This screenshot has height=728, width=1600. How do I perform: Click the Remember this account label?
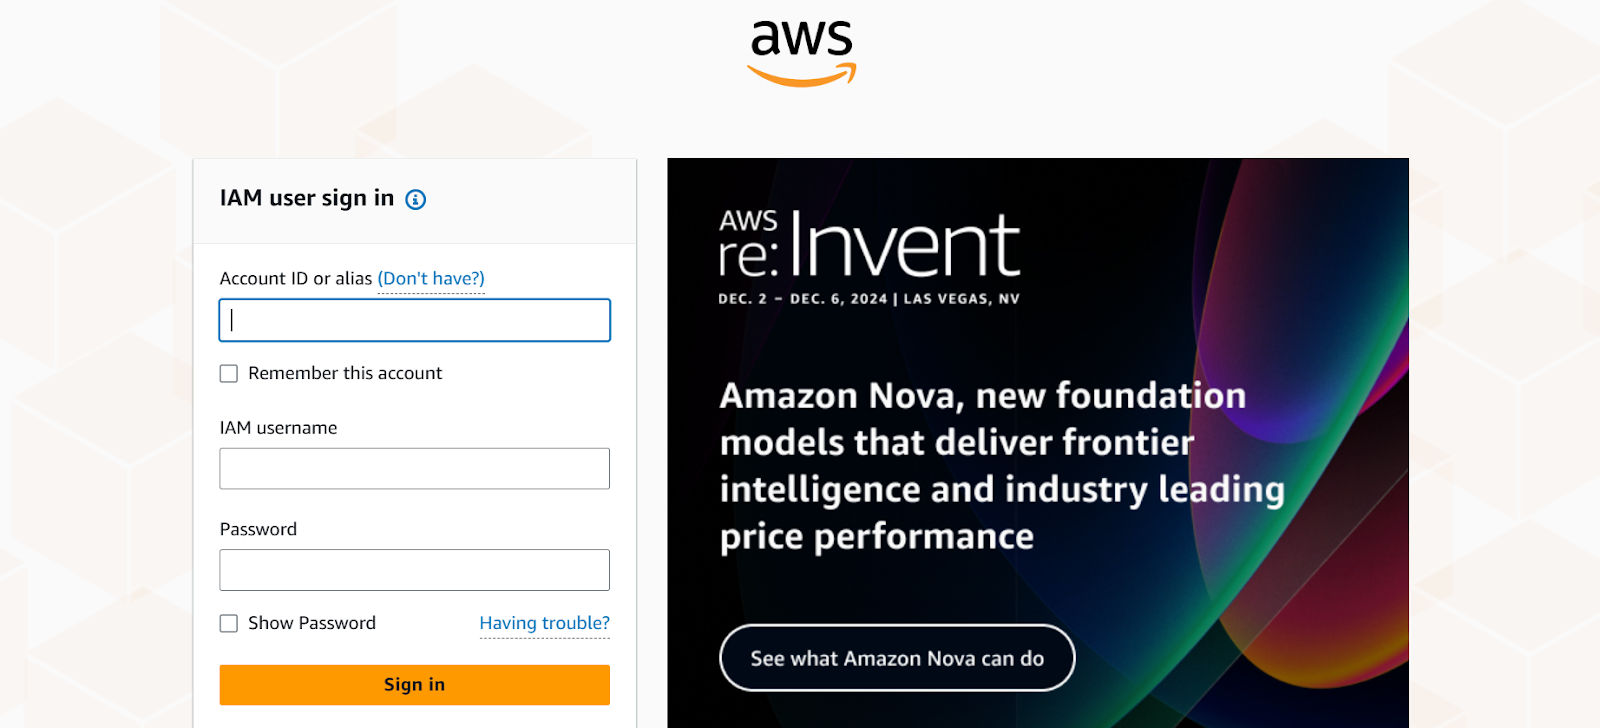[x=345, y=373]
